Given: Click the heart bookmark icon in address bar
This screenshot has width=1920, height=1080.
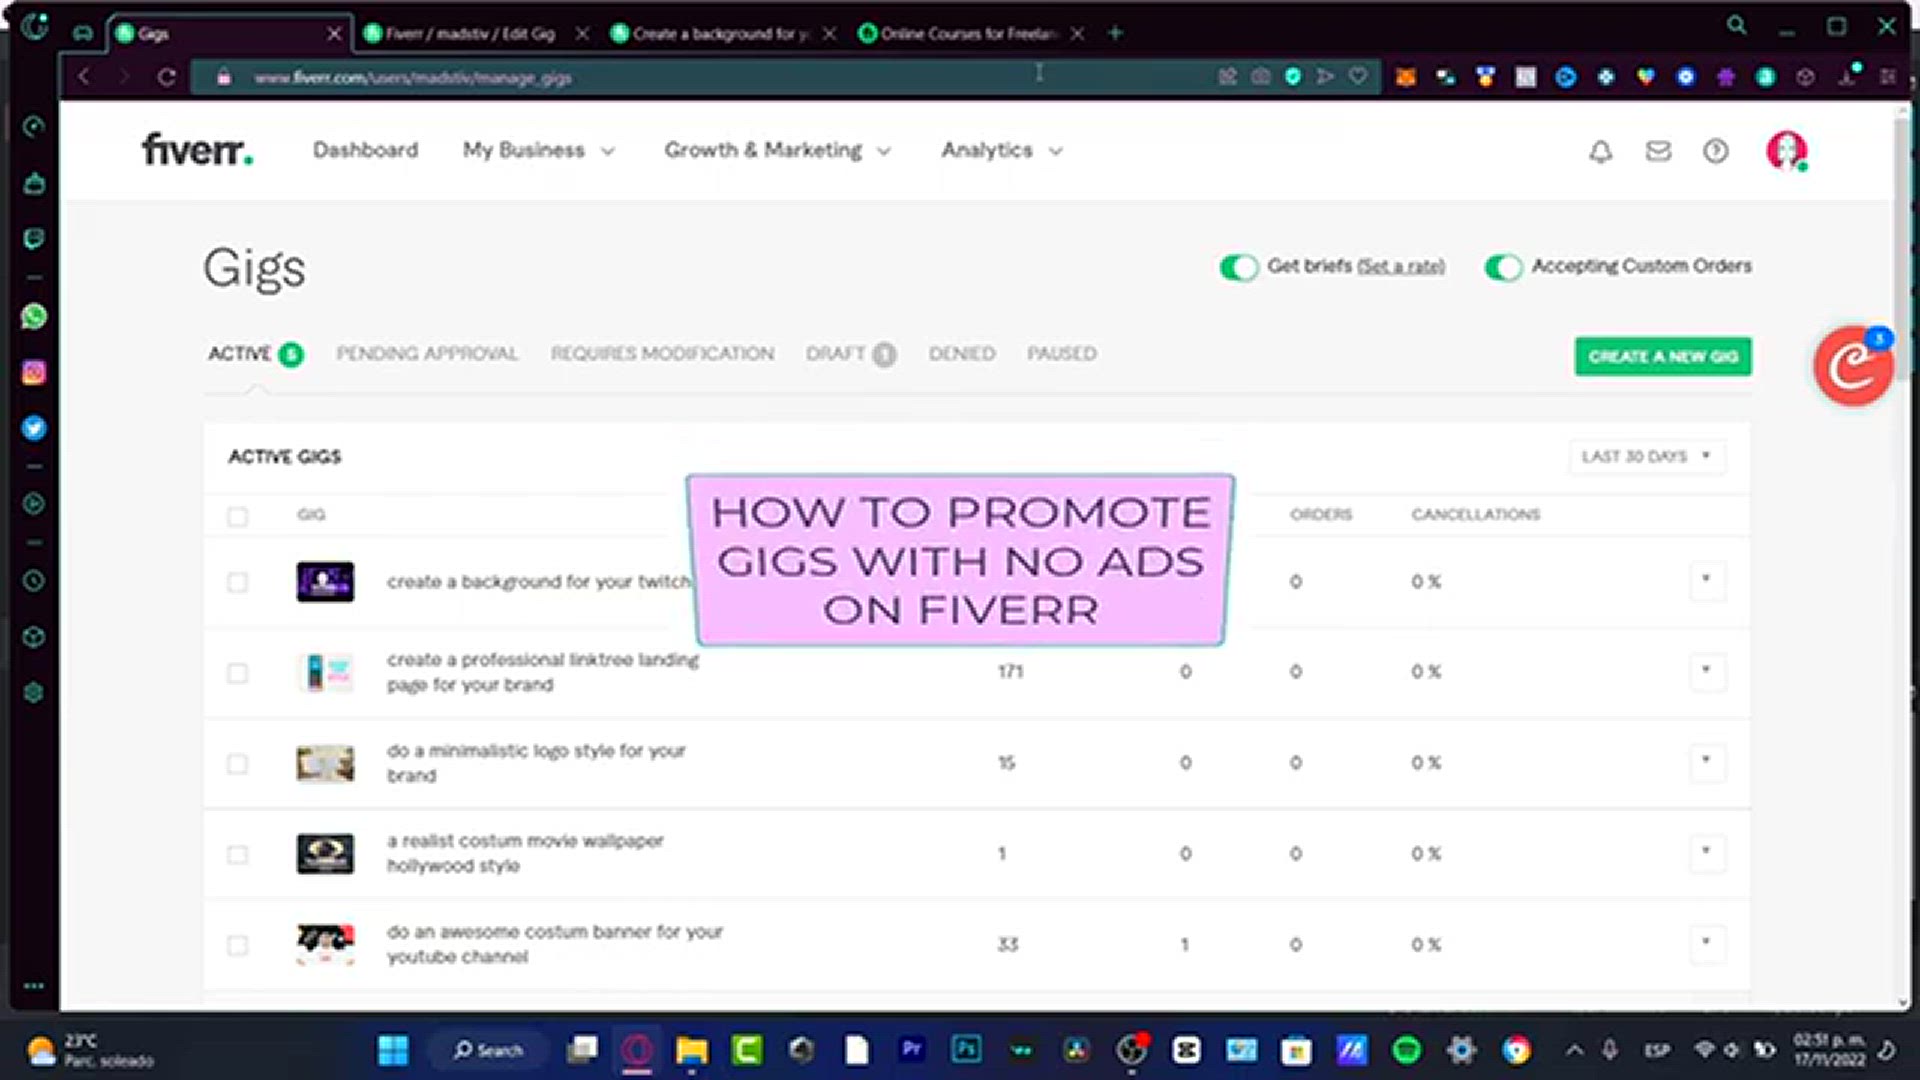Looking at the screenshot, I should [x=1358, y=76].
